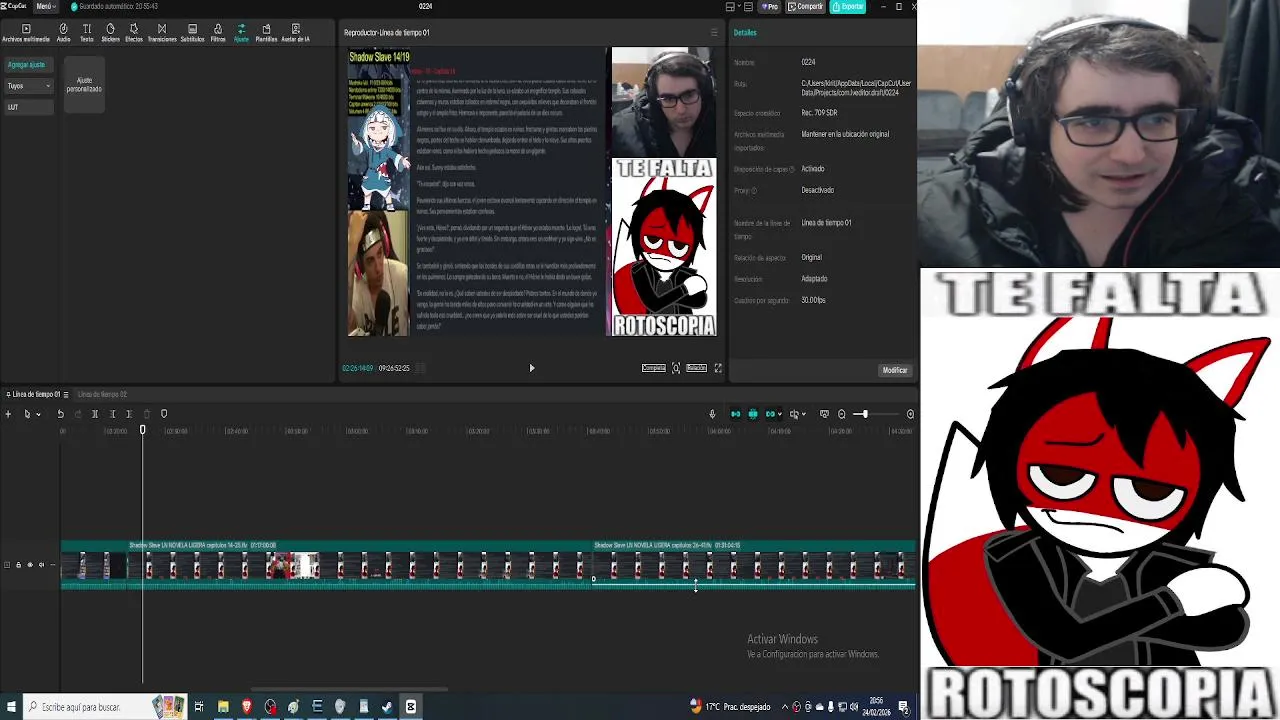Open the Avatar de IA panel
1280x720 pixels.
tap(295, 33)
